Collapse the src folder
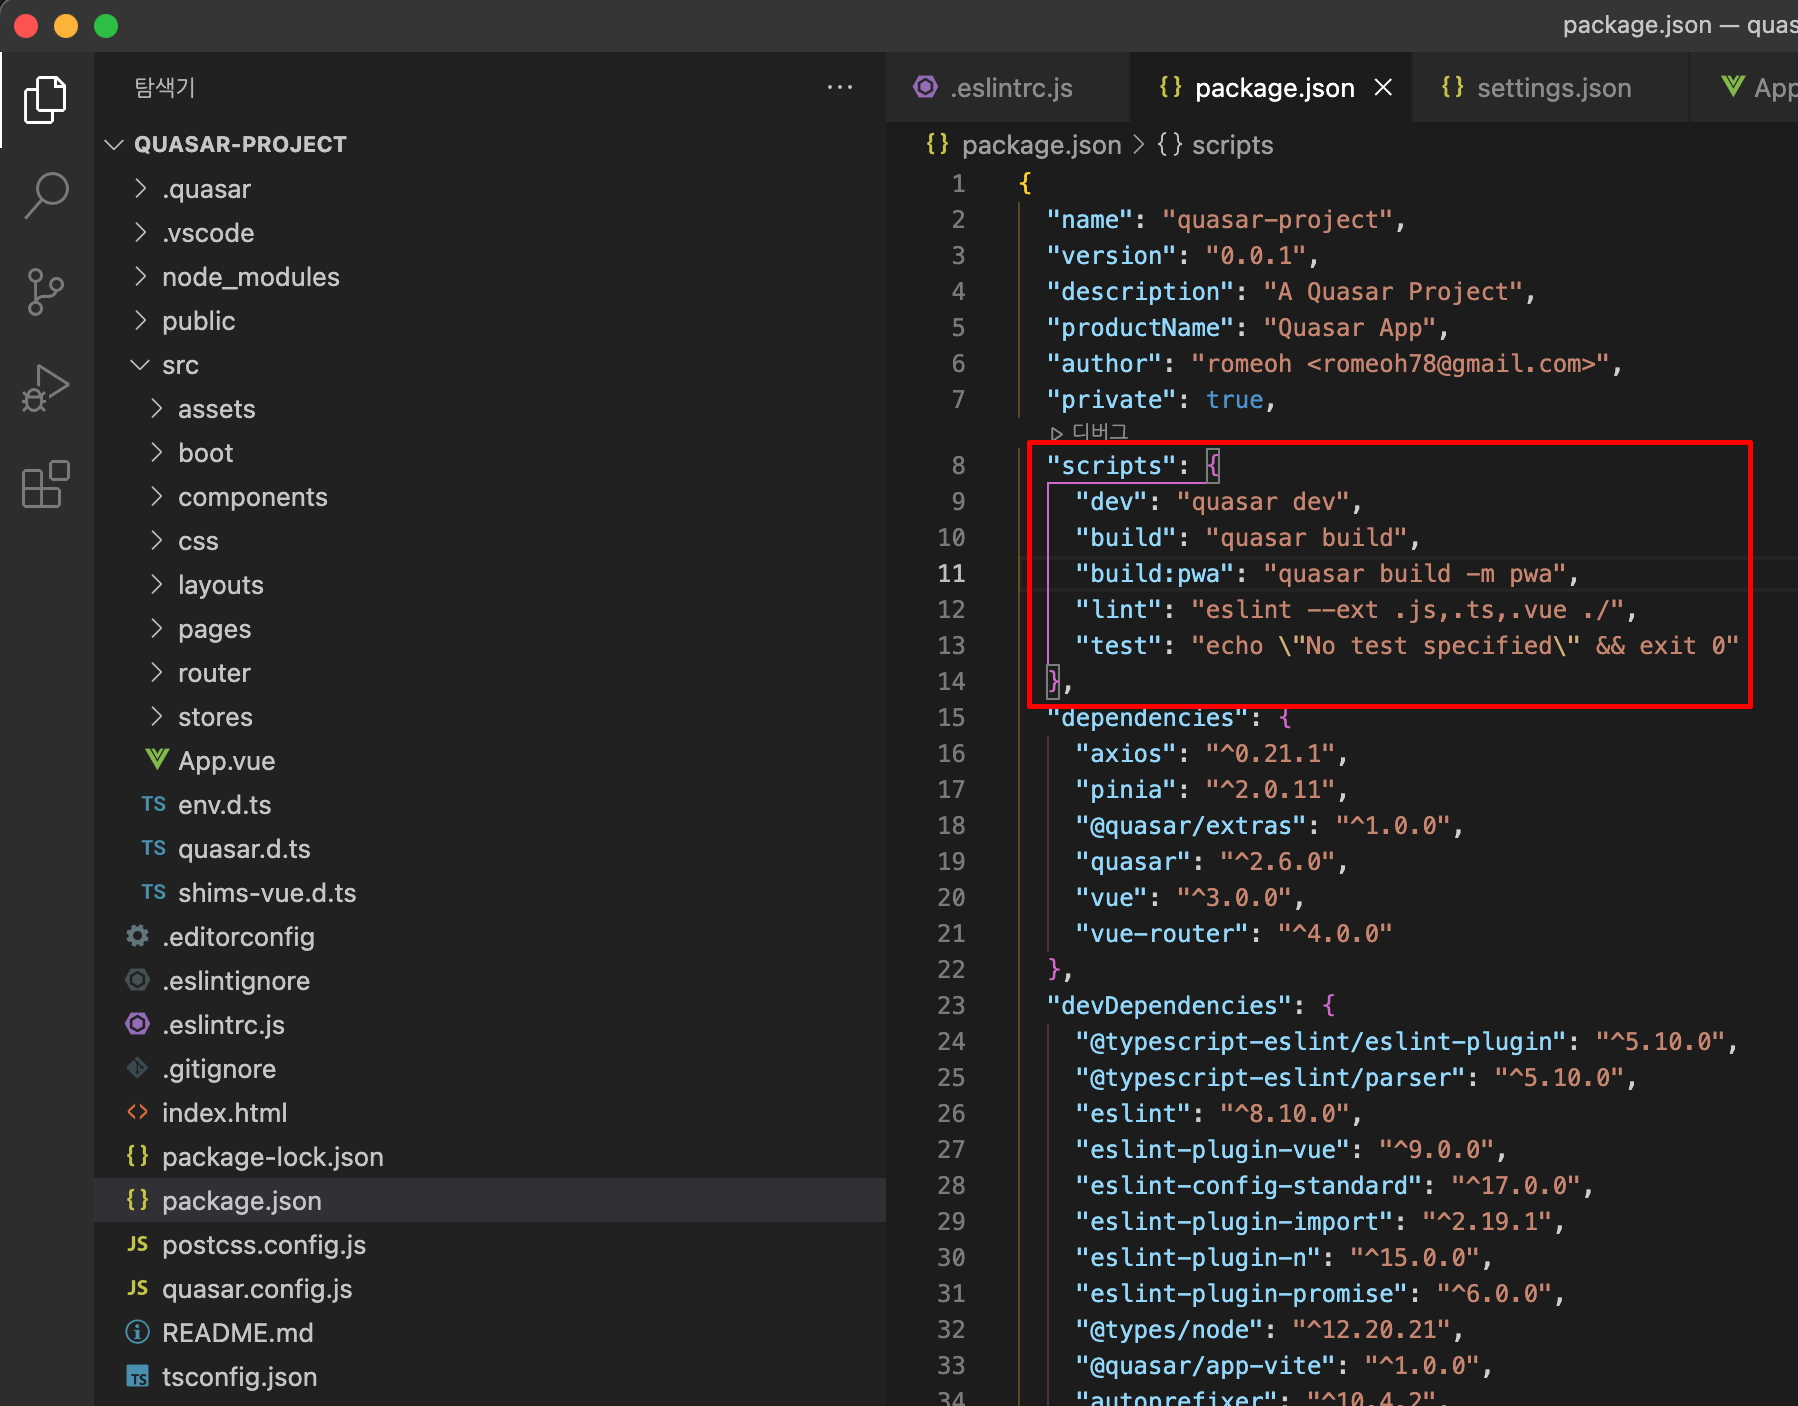 [x=141, y=364]
